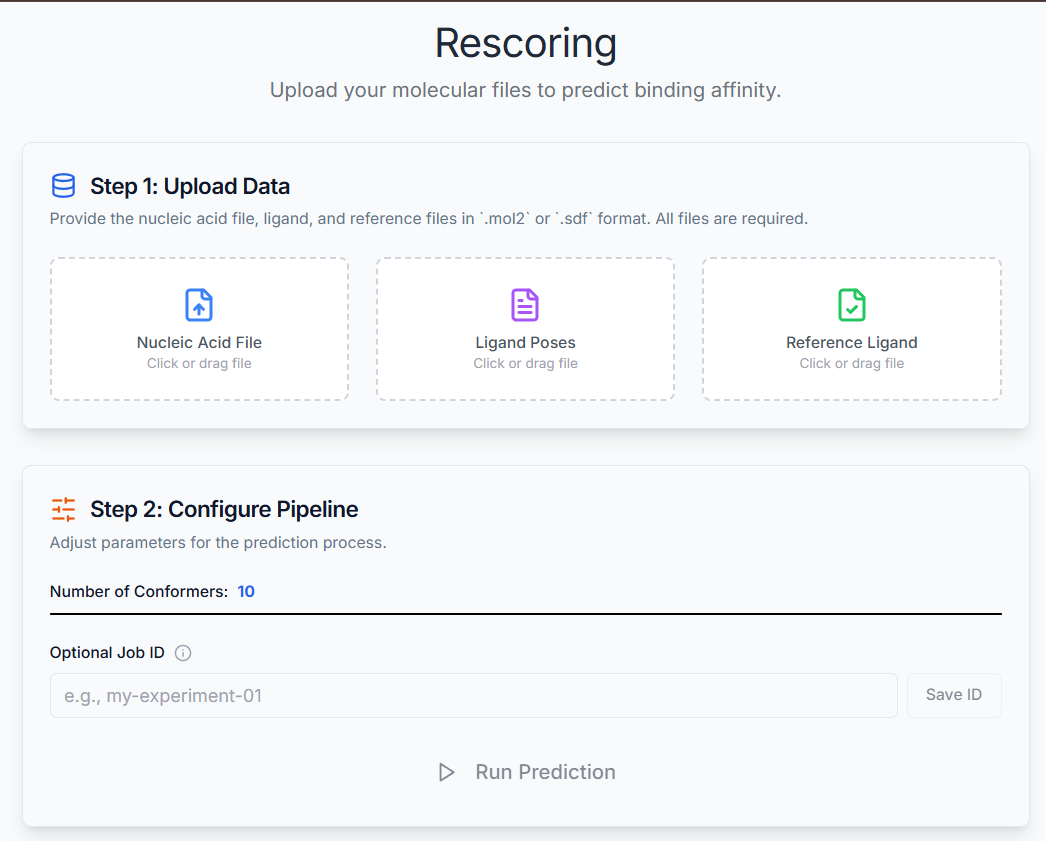Upload a file via the Ligand Poses dropzone
Screen dimensions: 1046x841
[525, 328]
